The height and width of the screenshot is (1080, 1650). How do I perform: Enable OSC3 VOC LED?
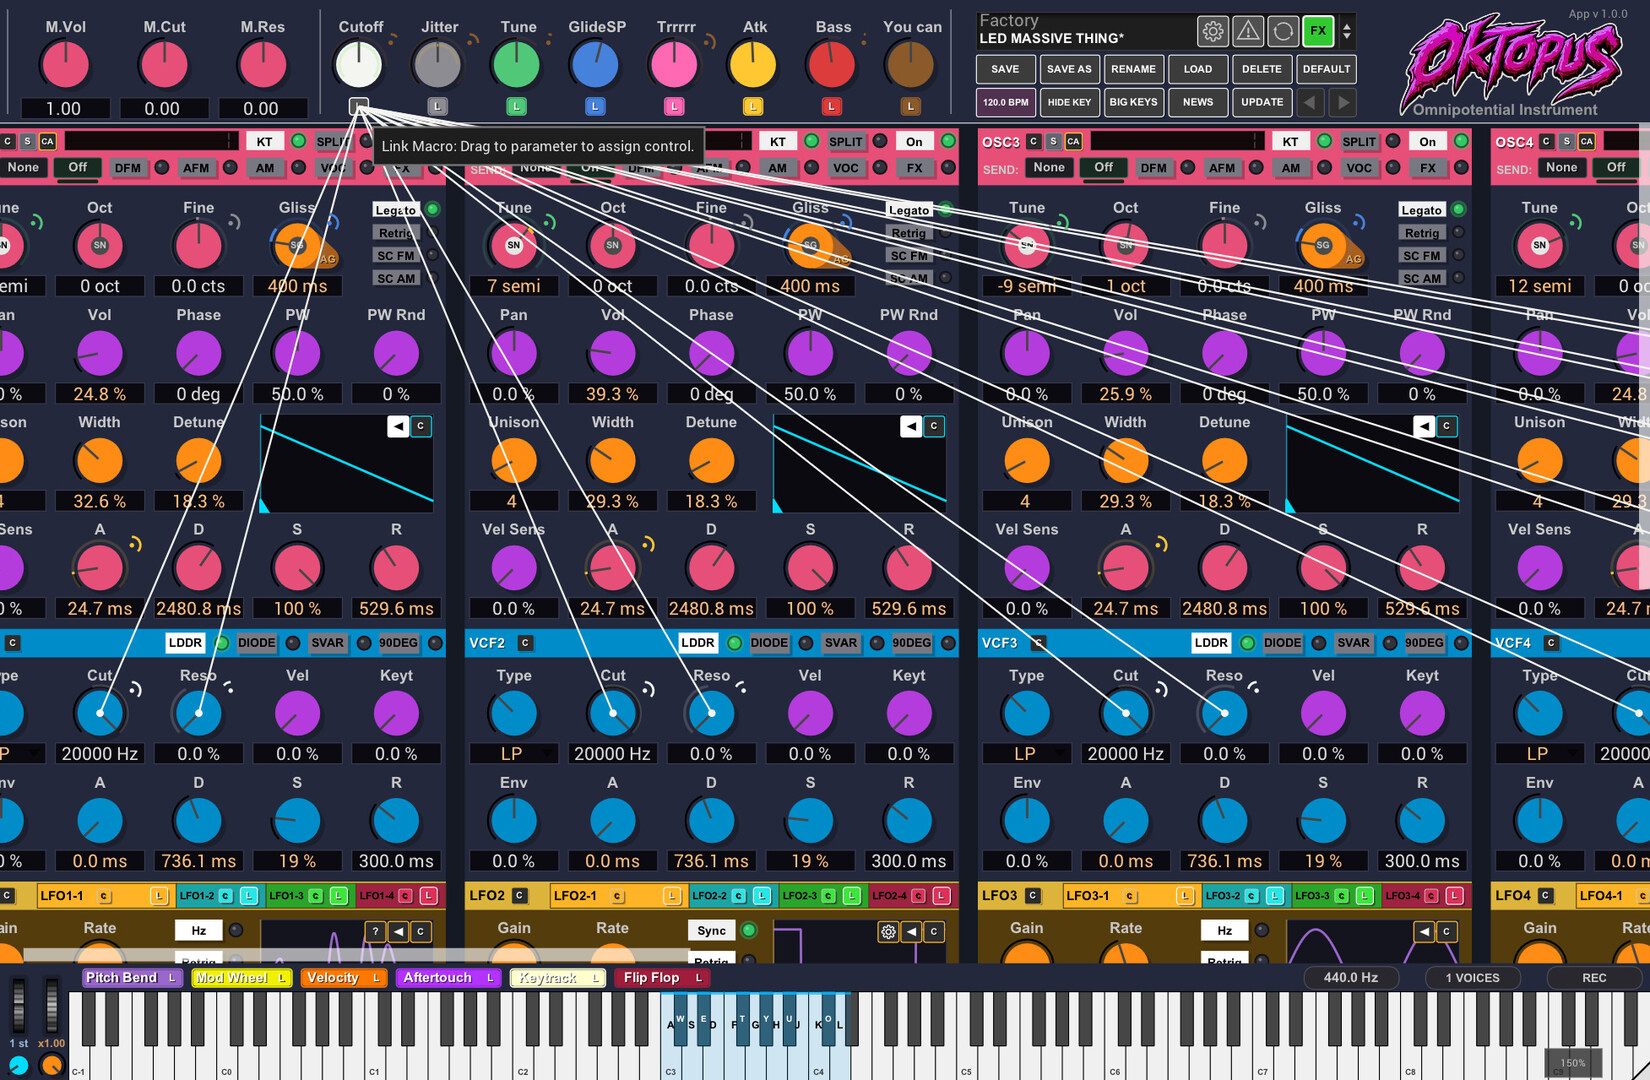pos(1393,167)
